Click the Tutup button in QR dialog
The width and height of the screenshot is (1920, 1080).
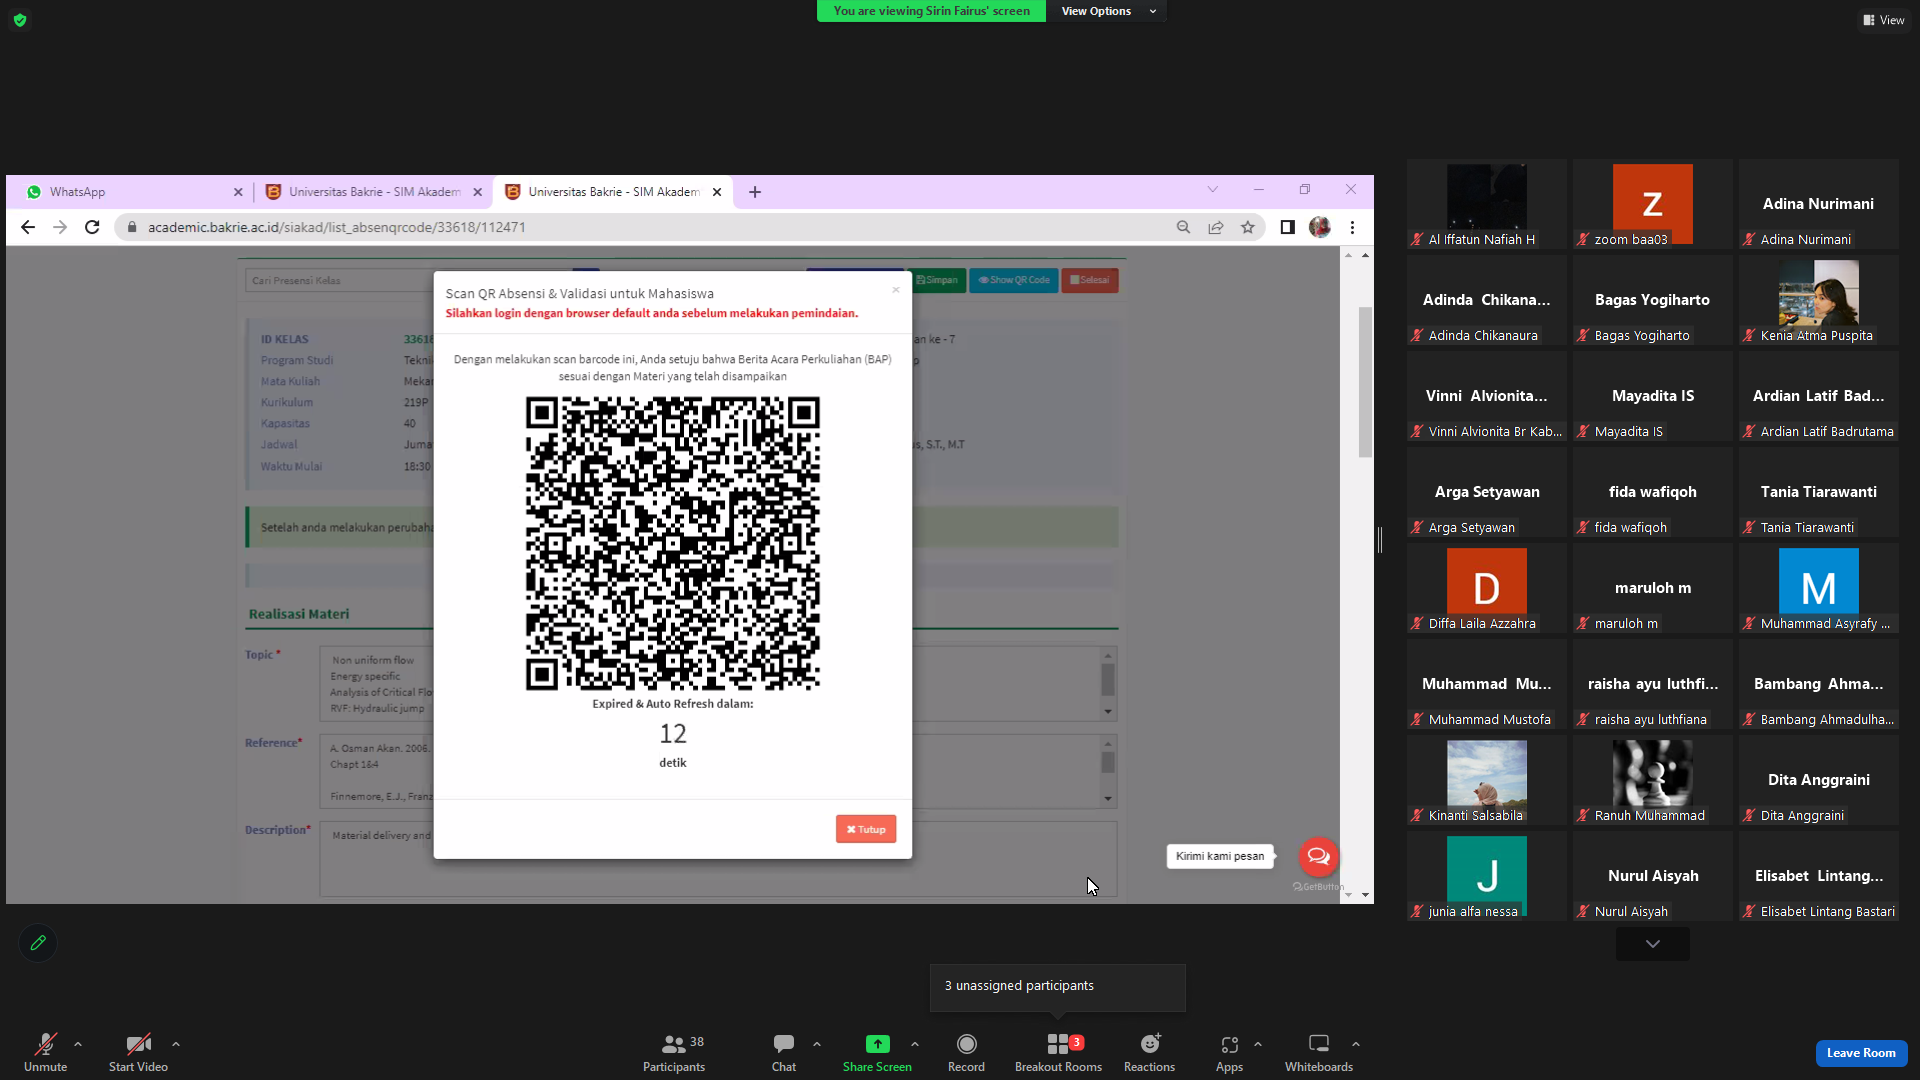[x=866, y=829]
